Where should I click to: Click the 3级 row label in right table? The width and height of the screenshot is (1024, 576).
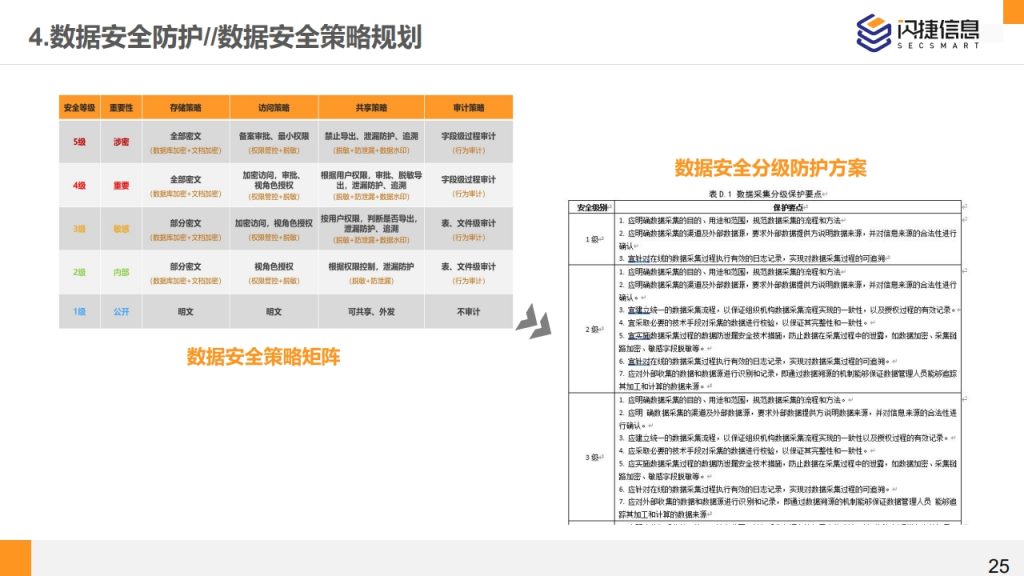pyautogui.click(x=593, y=457)
